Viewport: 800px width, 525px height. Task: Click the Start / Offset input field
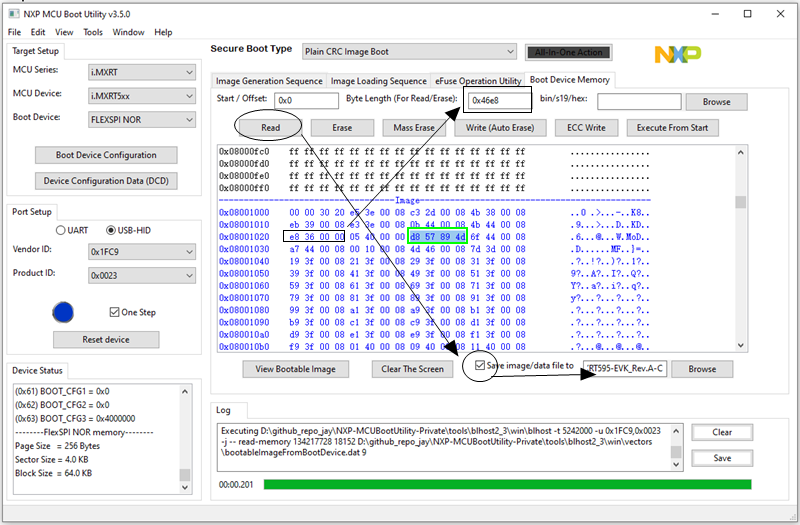(x=306, y=101)
